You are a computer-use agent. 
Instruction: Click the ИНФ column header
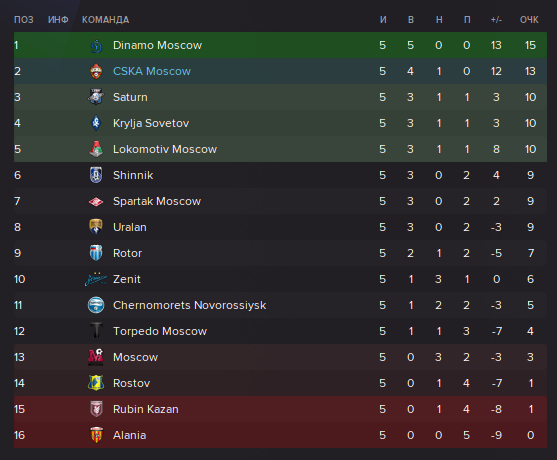click(x=58, y=20)
